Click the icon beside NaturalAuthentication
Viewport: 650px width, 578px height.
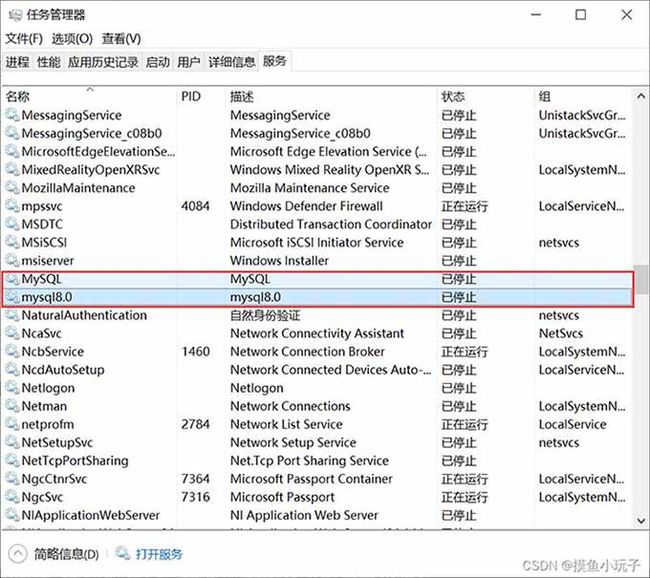pyautogui.click(x=12, y=315)
